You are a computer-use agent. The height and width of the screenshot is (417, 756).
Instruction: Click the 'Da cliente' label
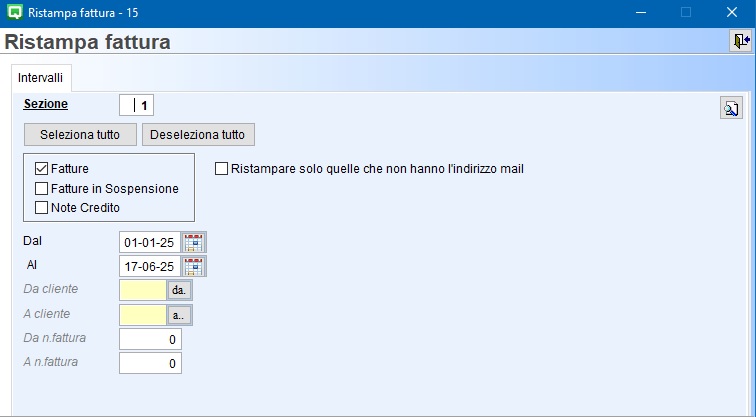pos(51,289)
